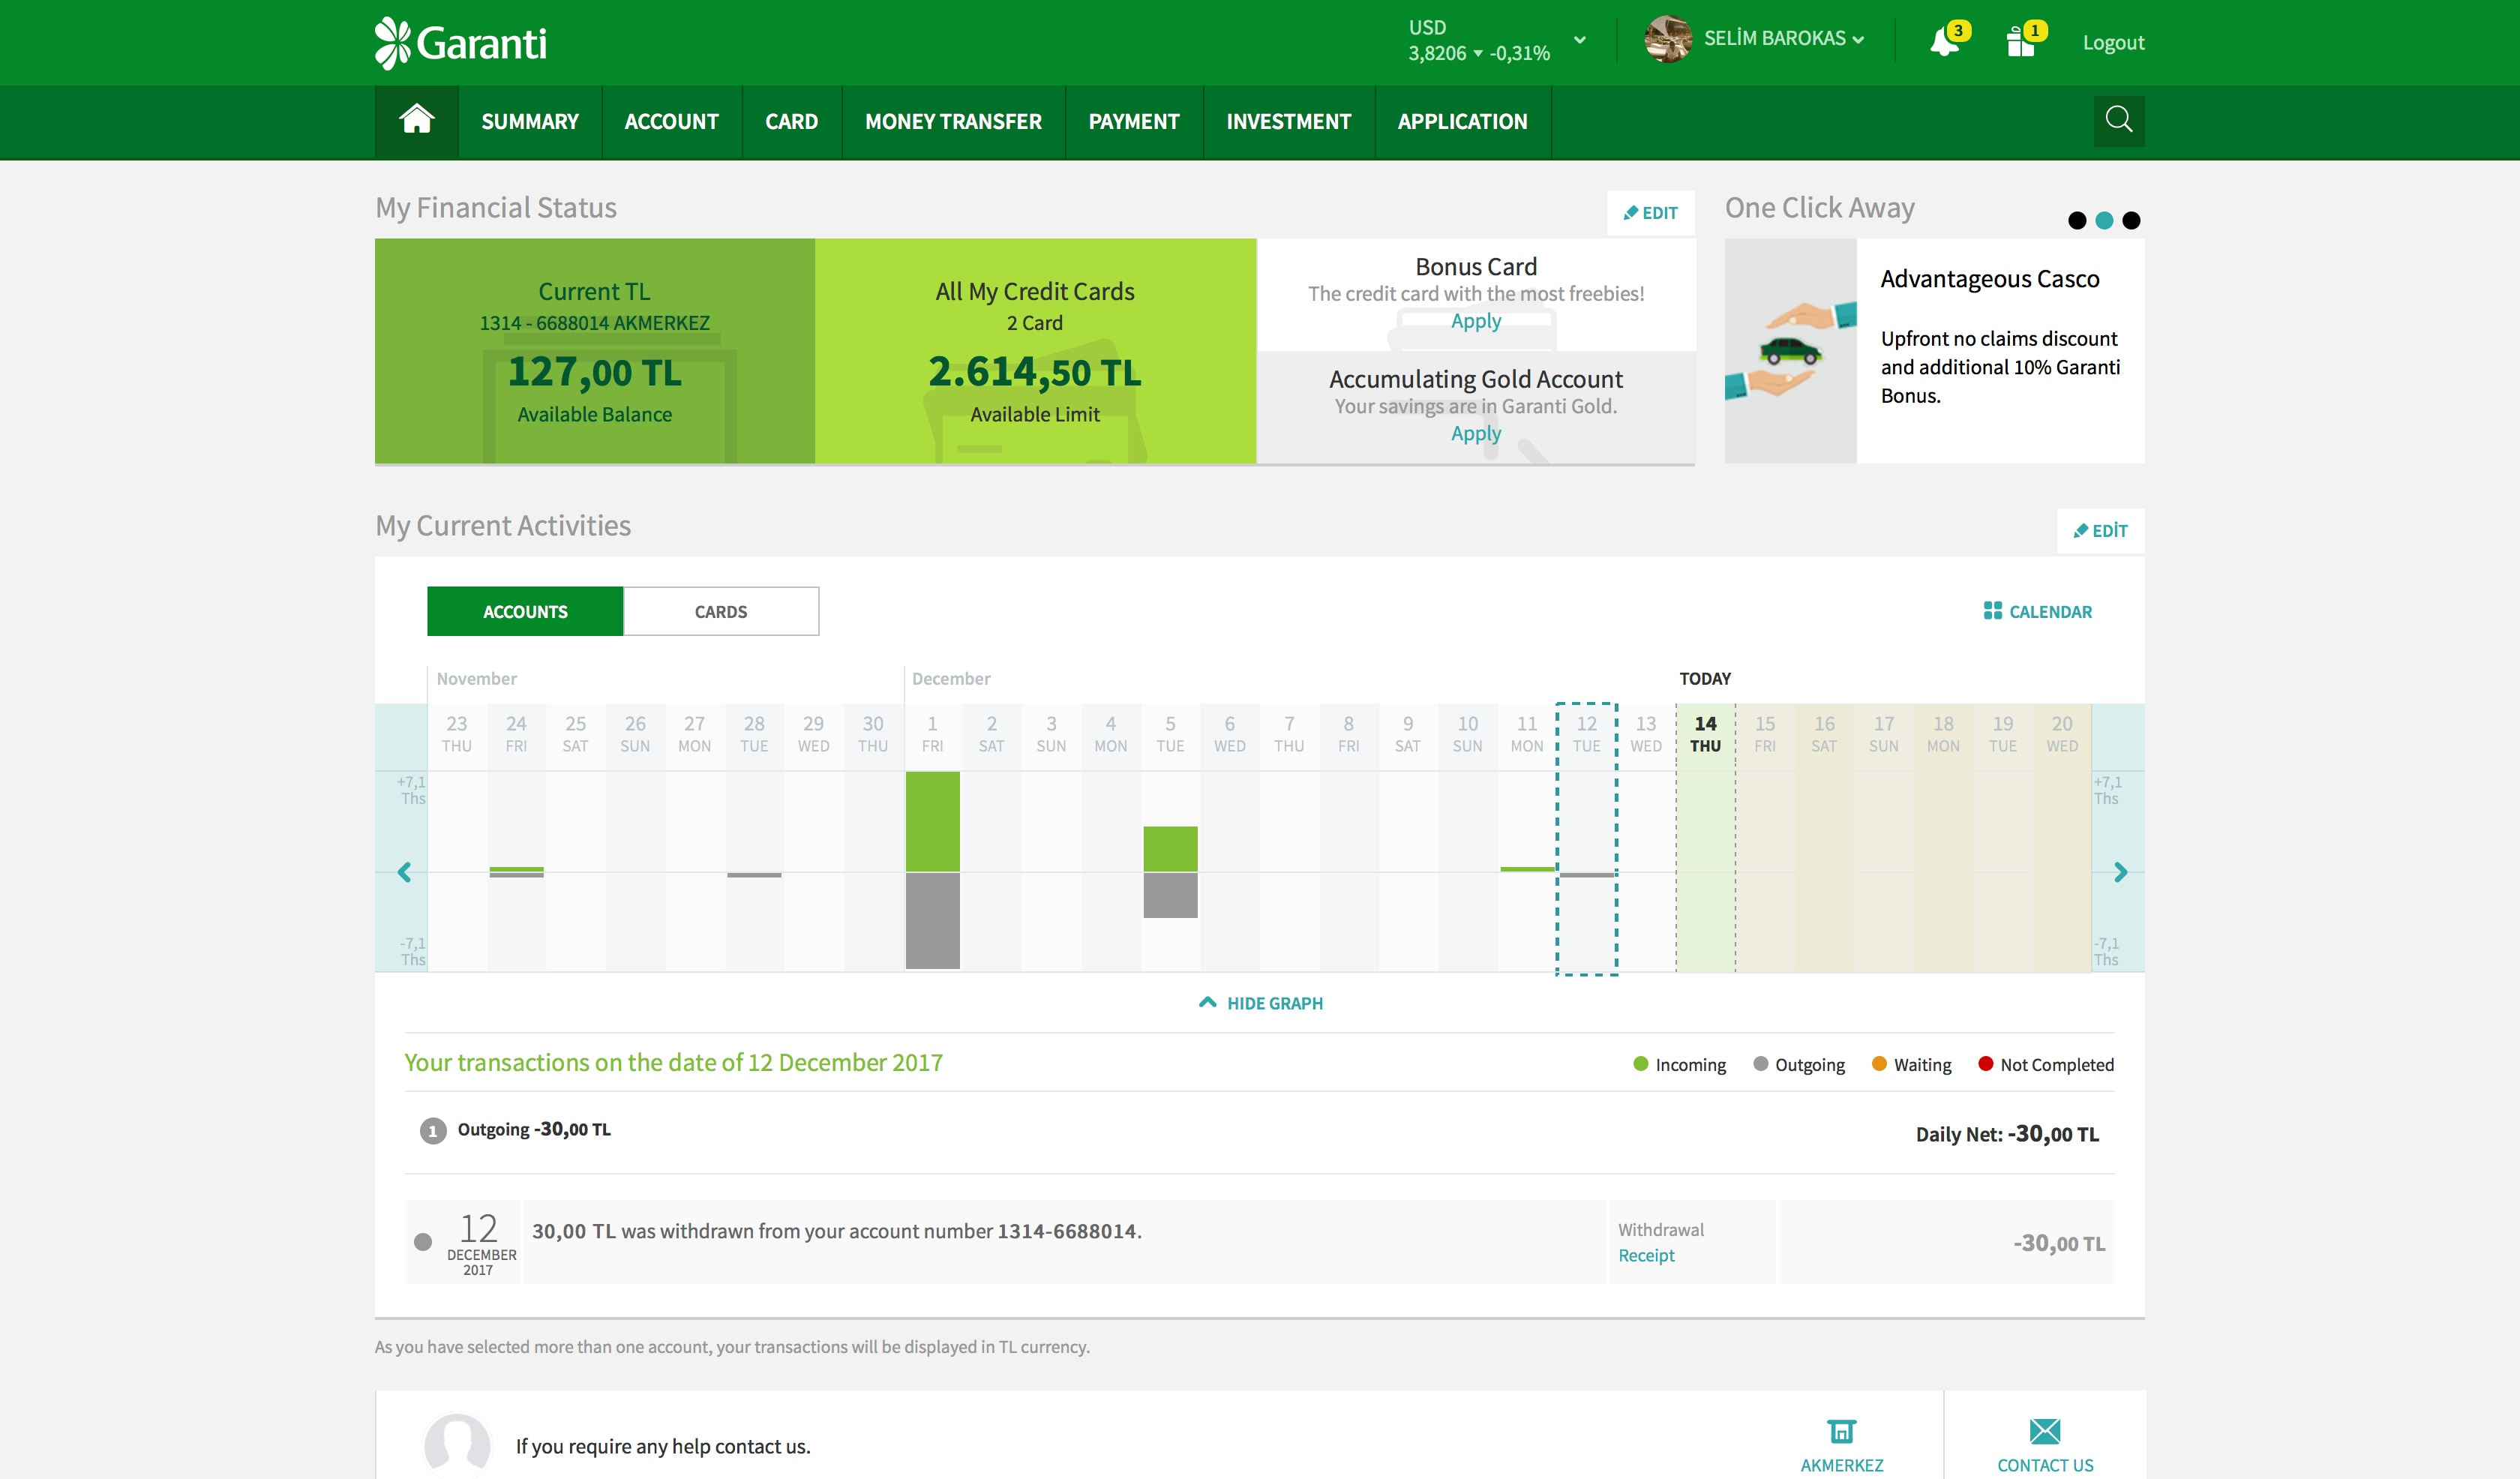Open the APPLICATION menu

(1462, 121)
